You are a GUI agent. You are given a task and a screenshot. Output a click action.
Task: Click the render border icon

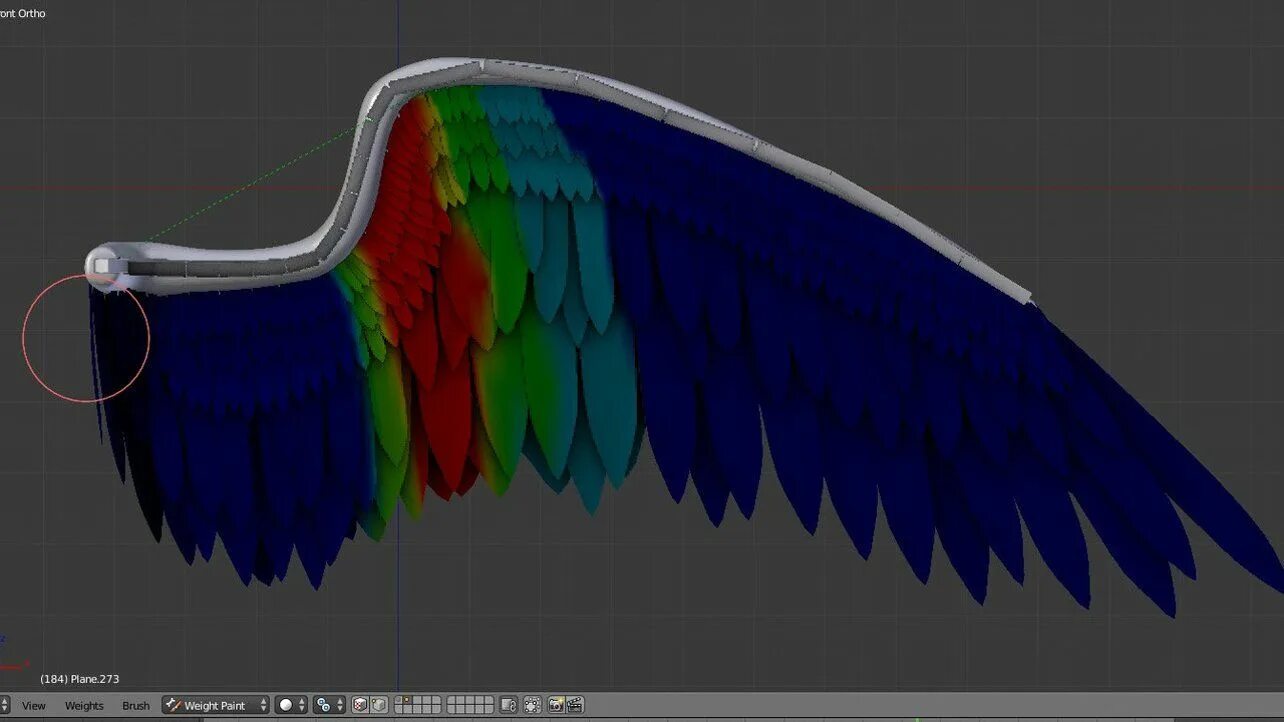[x=532, y=705]
